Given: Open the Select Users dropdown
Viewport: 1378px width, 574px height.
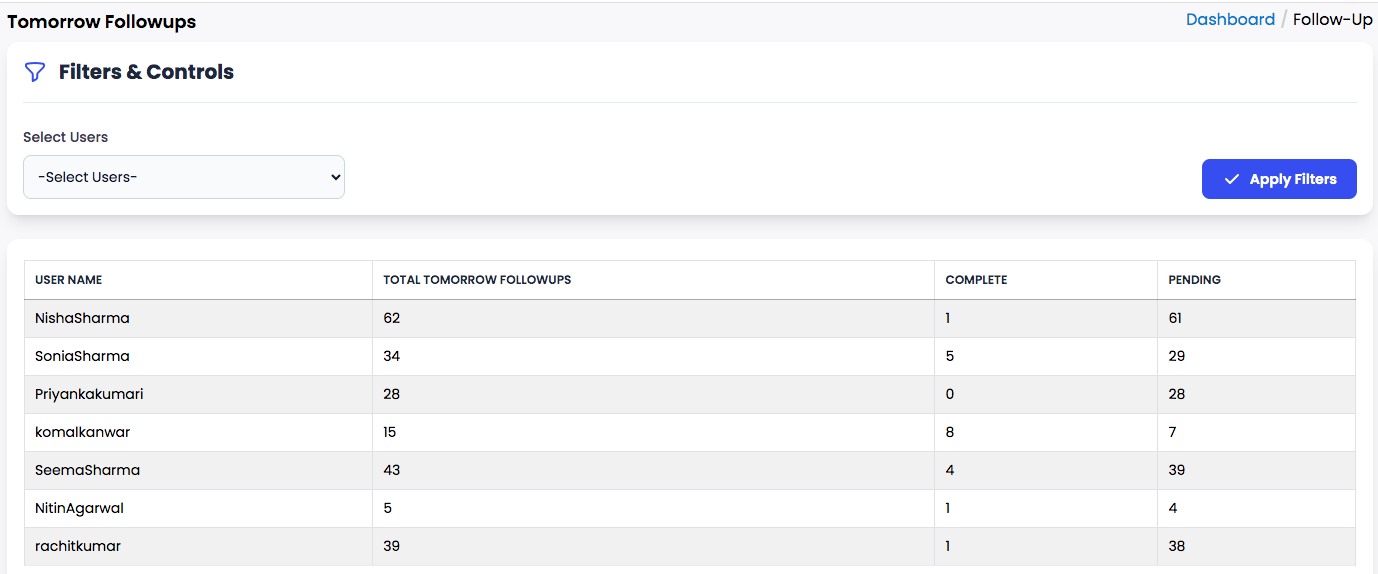Looking at the screenshot, I should tap(184, 177).
